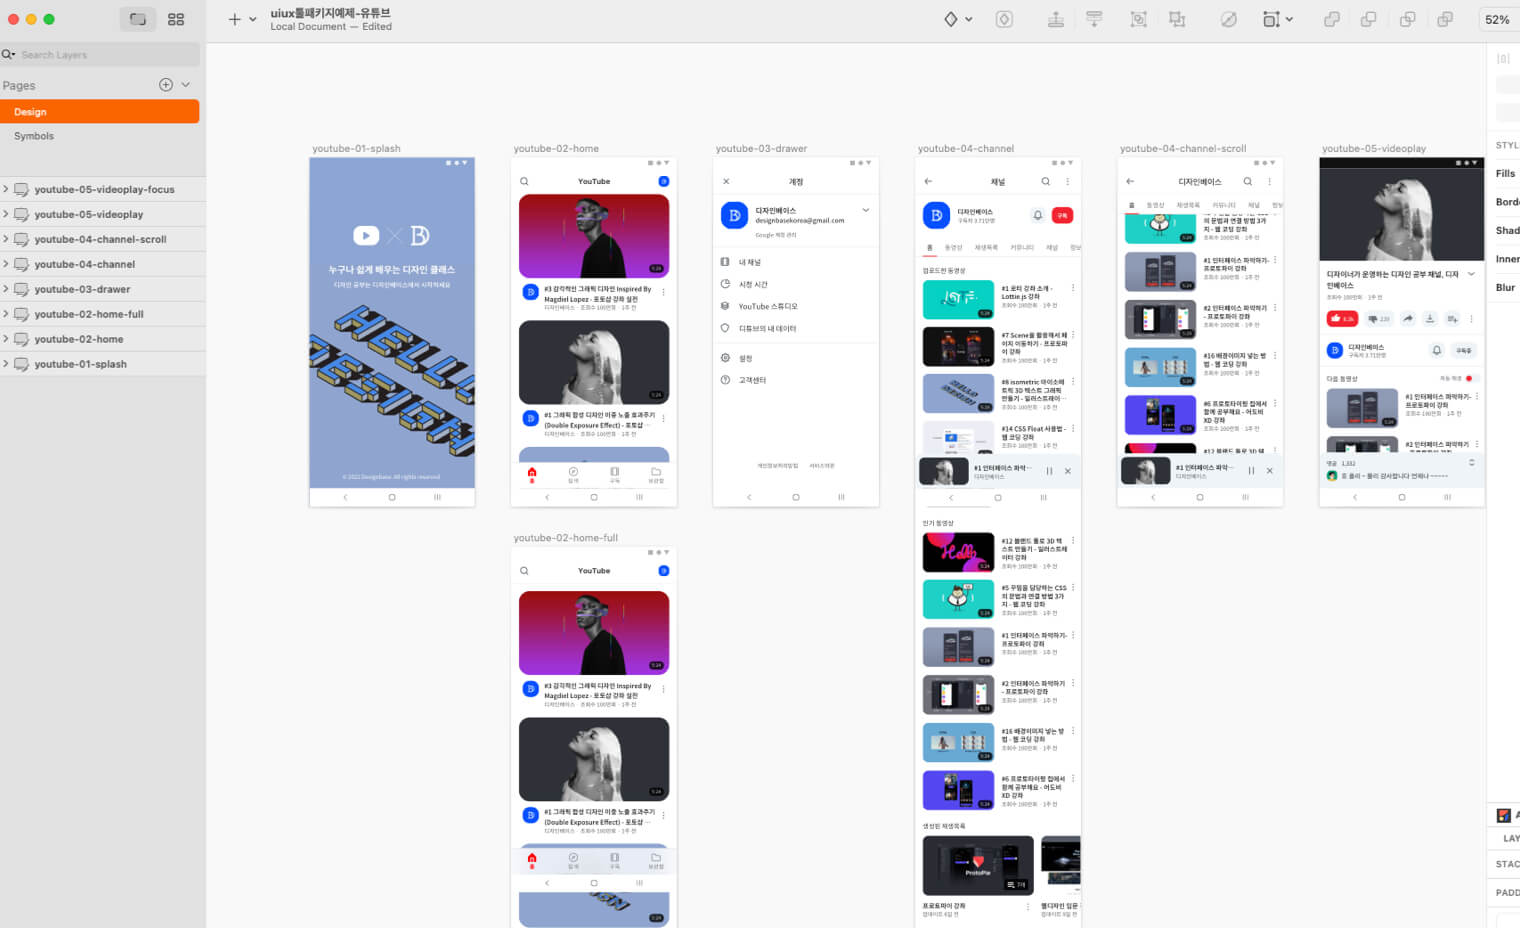Collapse the Pages list chevron
1520x928 pixels.
pos(186,85)
